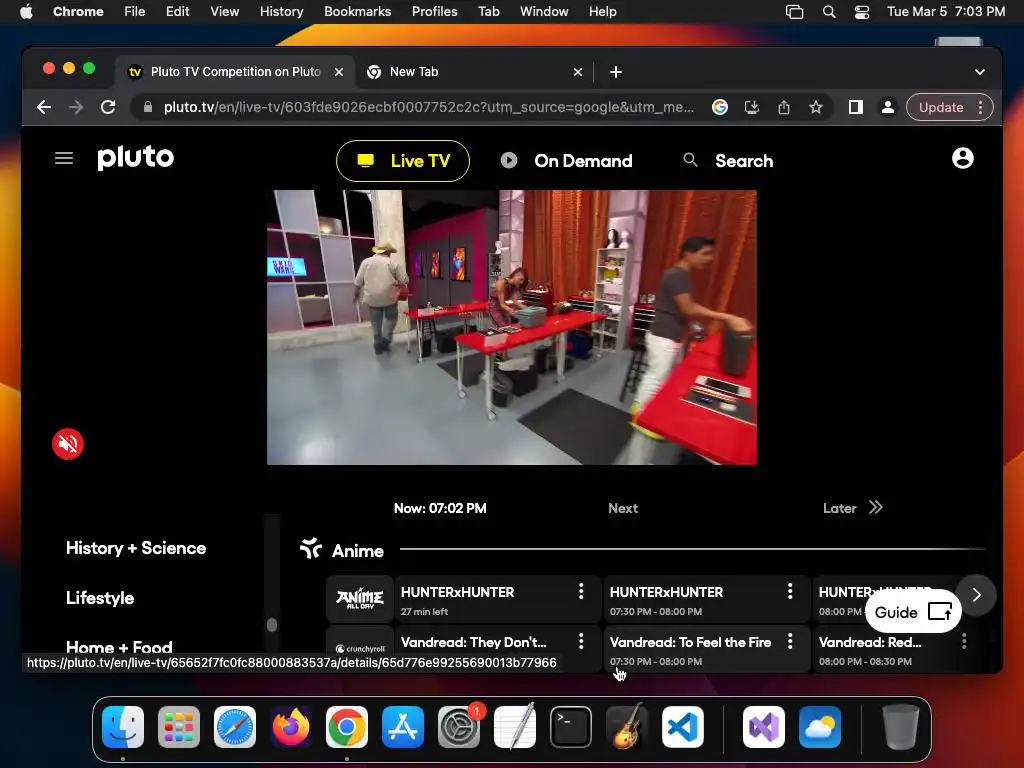Open Spotlight search in menu bar

coord(829,11)
